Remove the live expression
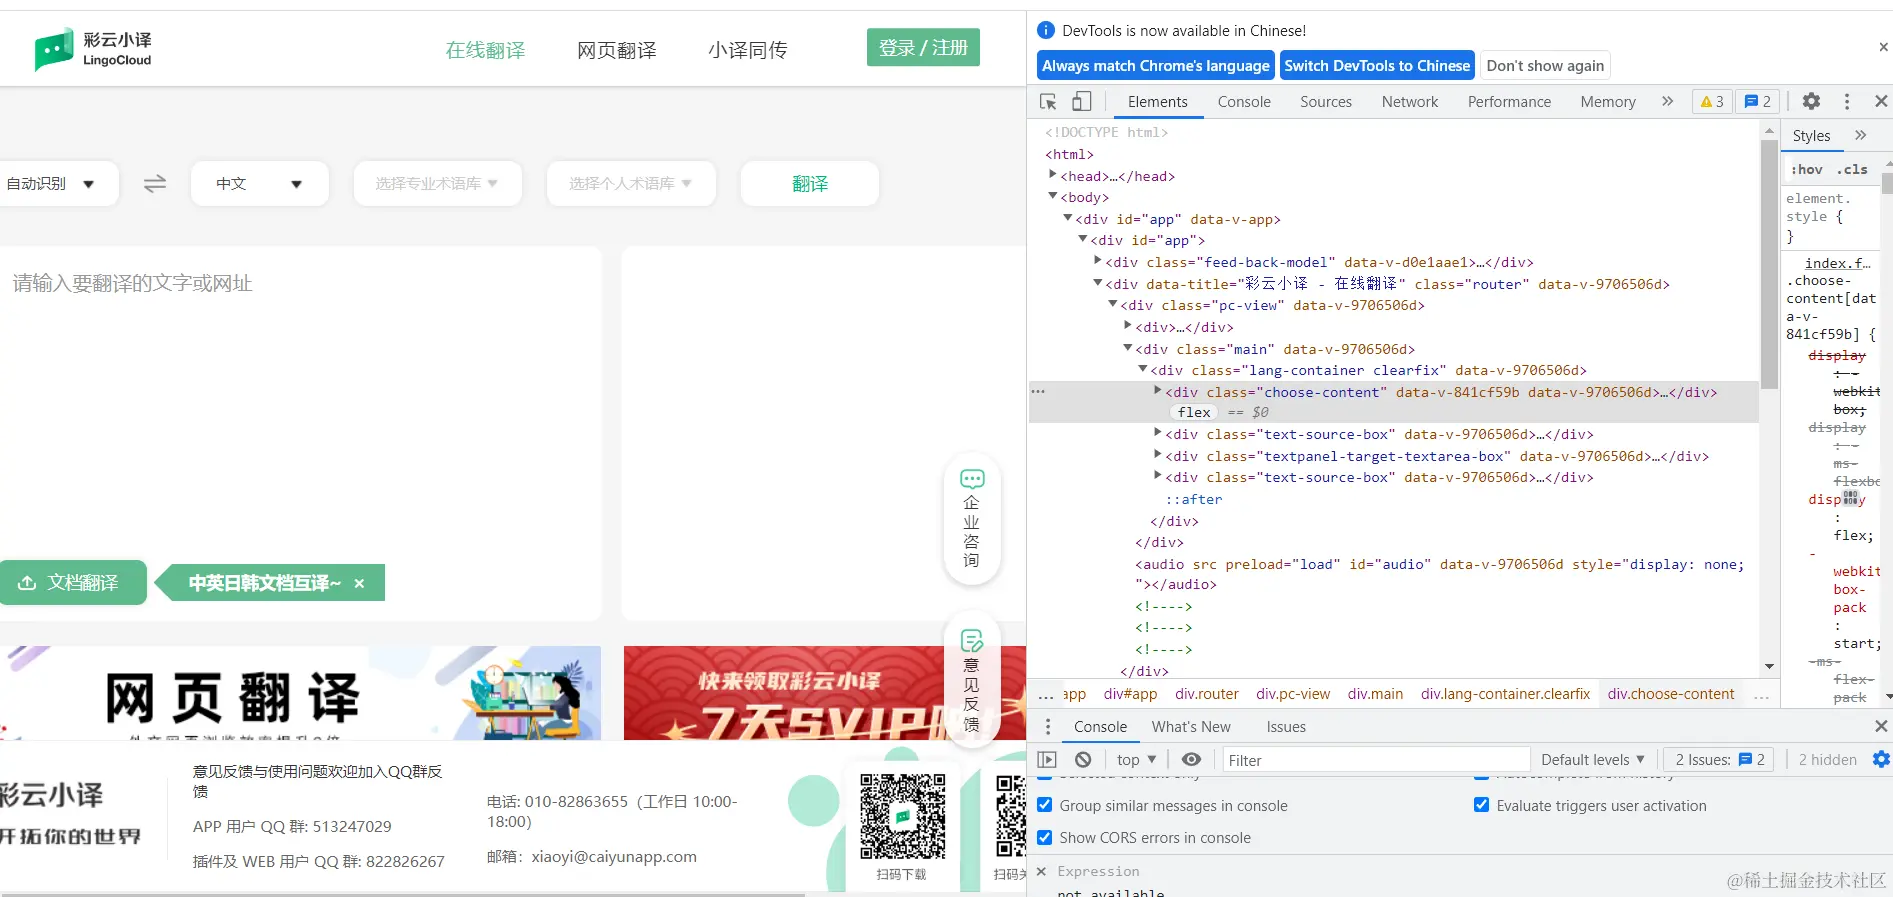Image resolution: width=1893 pixels, height=897 pixels. coord(1041,872)
